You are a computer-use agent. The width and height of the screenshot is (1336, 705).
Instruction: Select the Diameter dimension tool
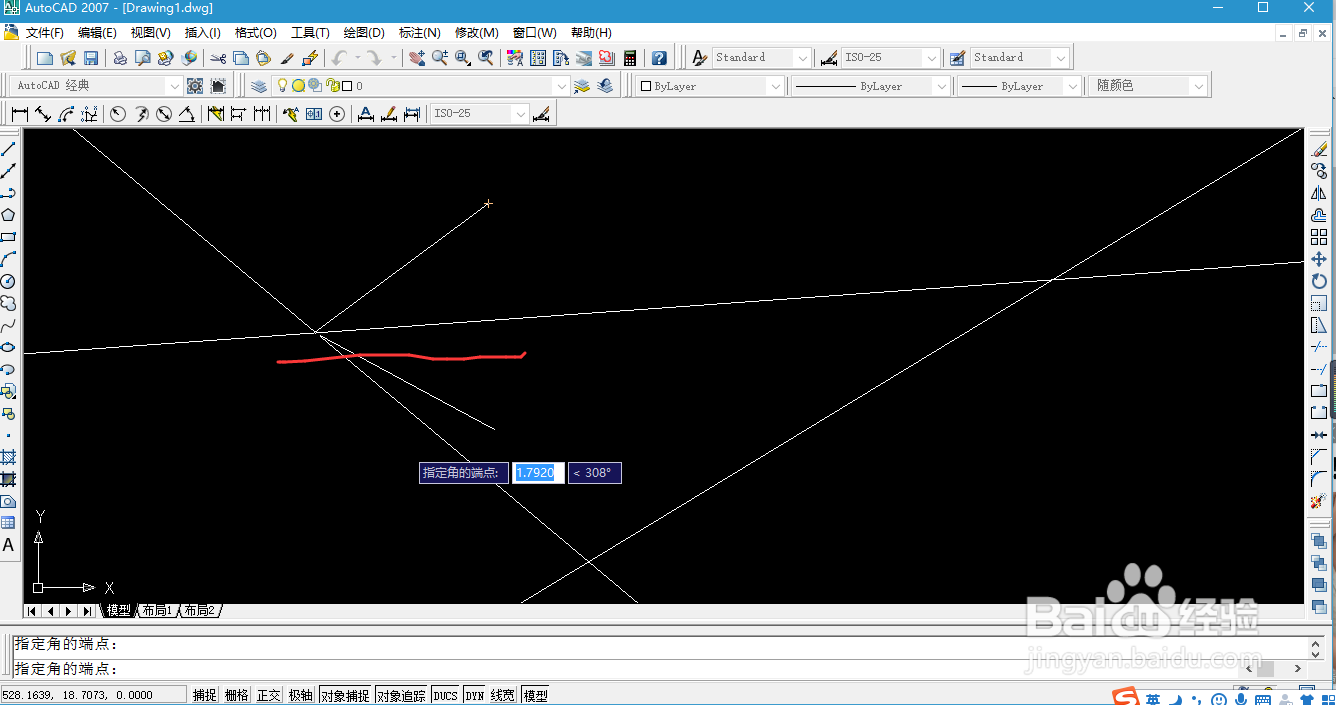point(164,114)
